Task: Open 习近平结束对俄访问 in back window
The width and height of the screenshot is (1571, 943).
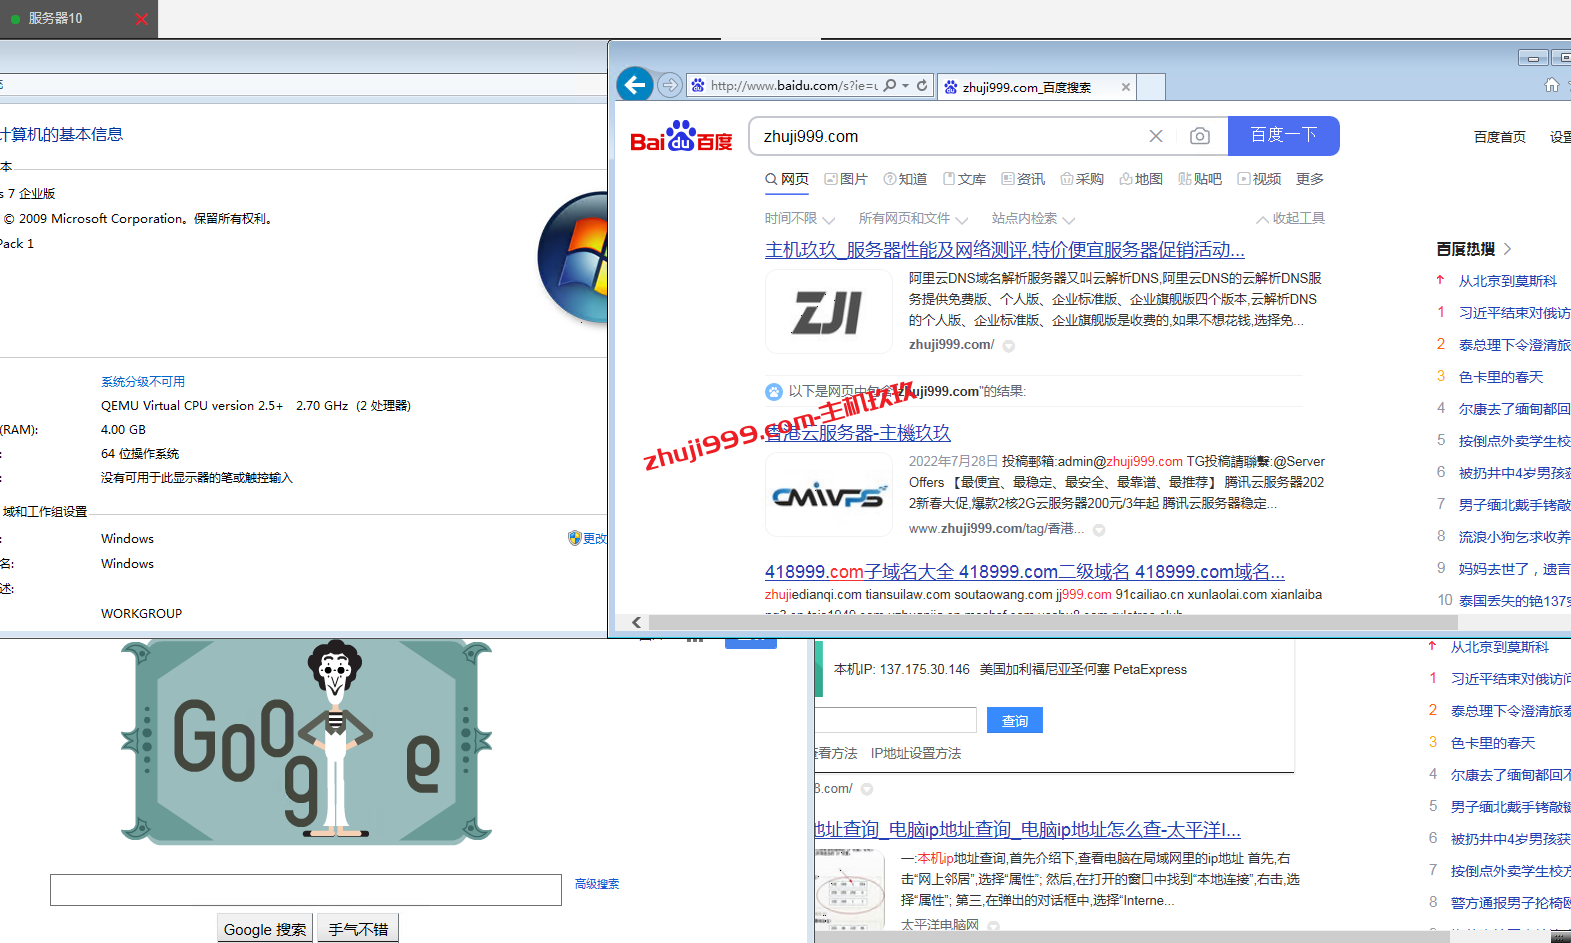Action: (x=1511, y=679)
